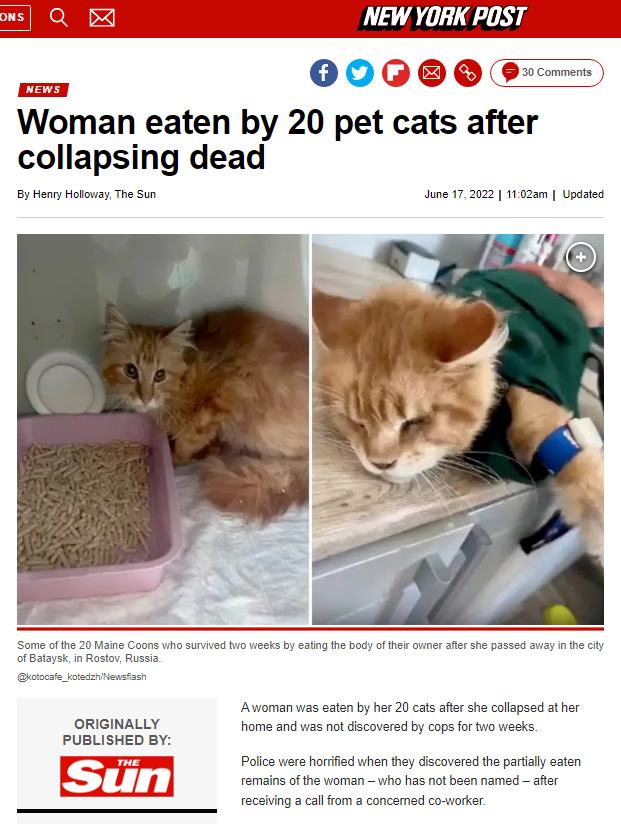This screenshot has height=824, width=621.
Task: Share article via Flipboard icon
Action: (396, 73)
